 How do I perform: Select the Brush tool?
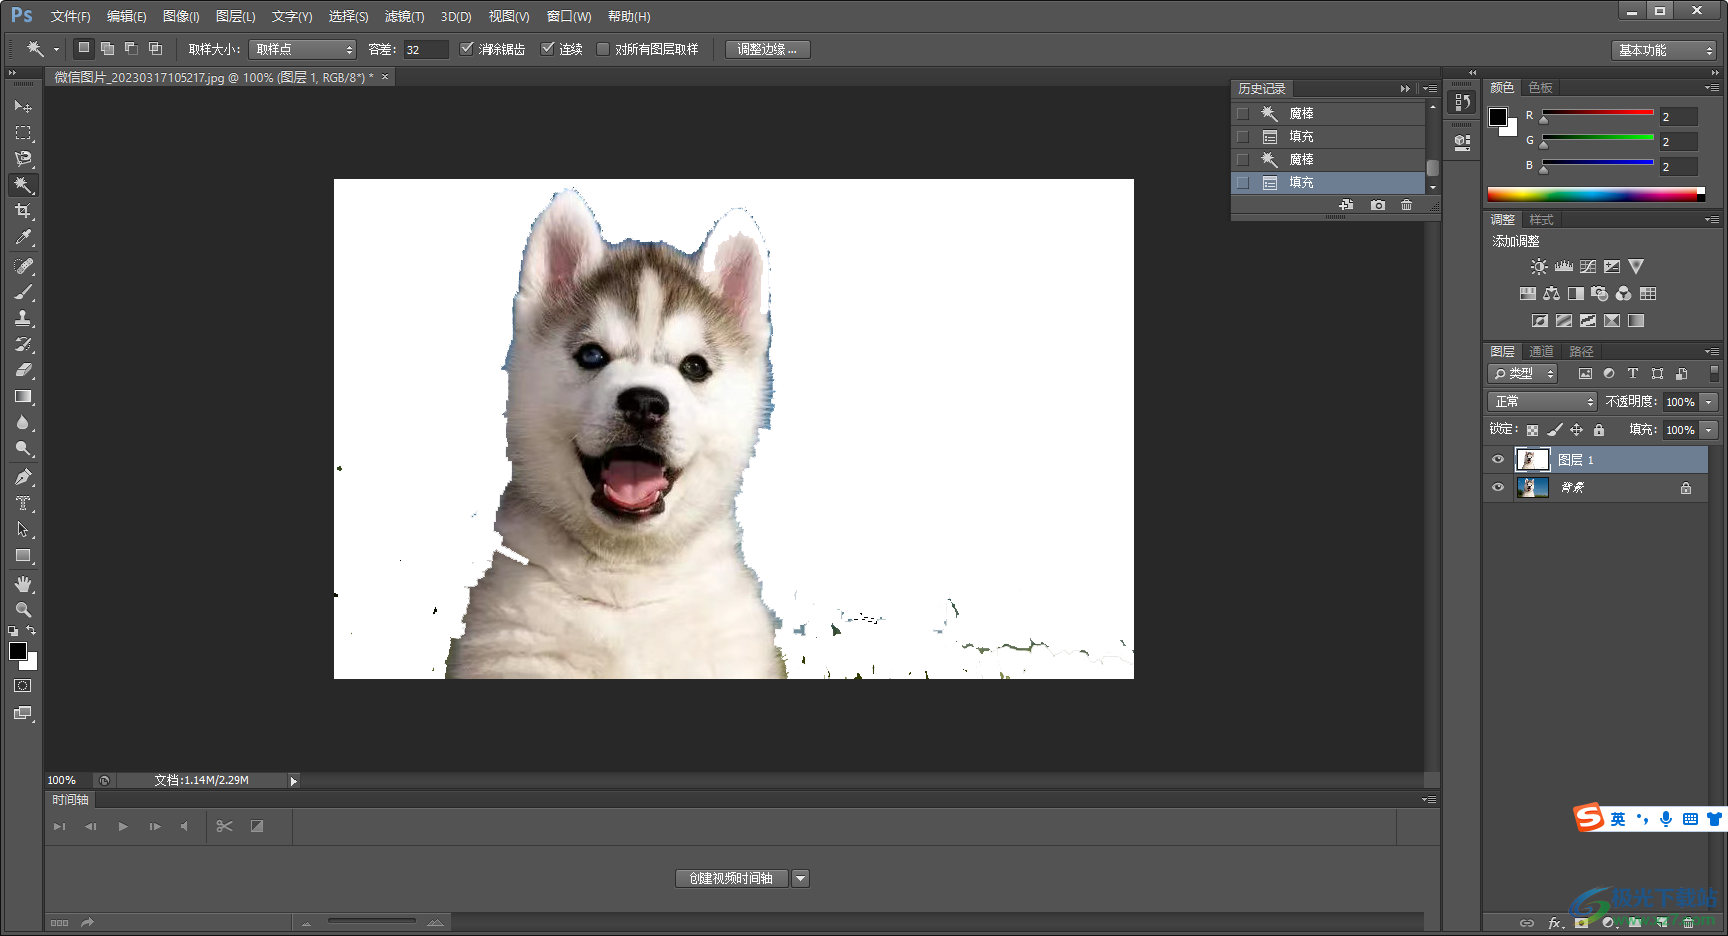click(x=23, y=292)
